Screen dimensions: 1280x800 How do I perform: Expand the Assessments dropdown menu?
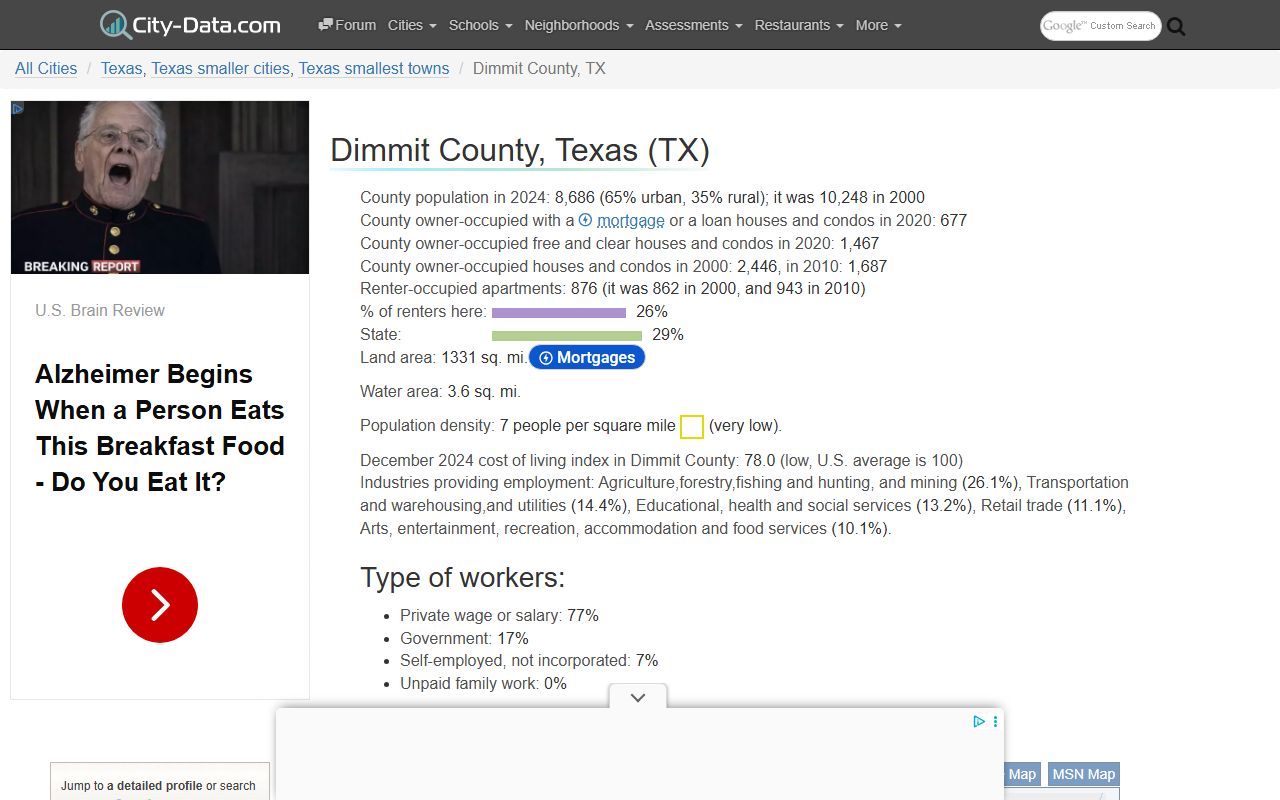tap(694, 25)
